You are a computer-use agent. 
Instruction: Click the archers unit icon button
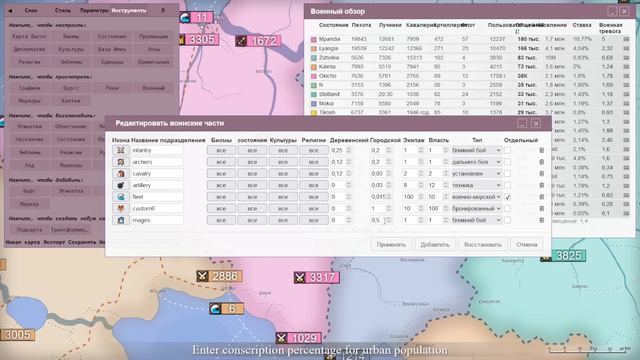point(121,162)
